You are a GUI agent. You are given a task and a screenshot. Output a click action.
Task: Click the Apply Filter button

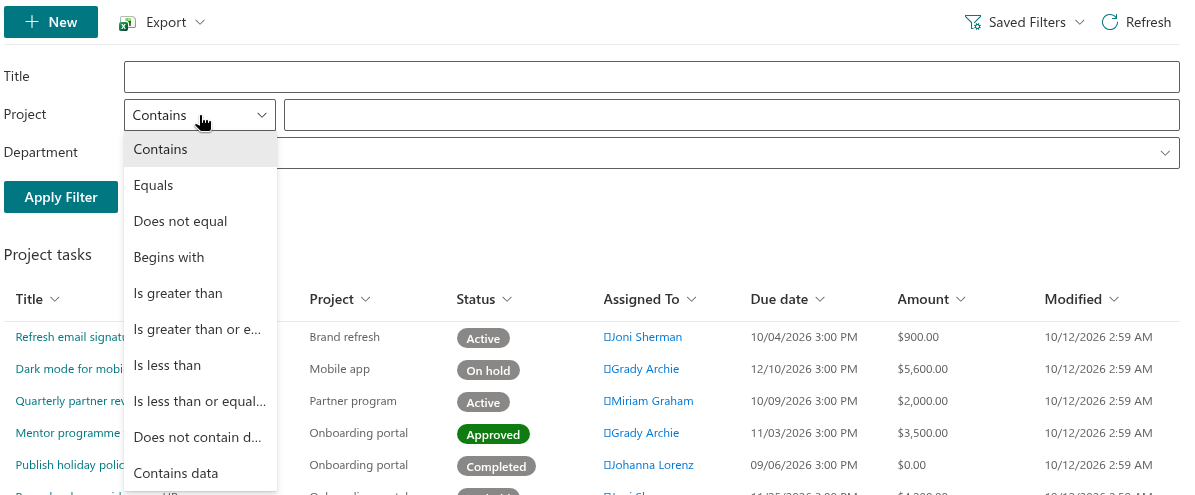click(x=61, y=197)
